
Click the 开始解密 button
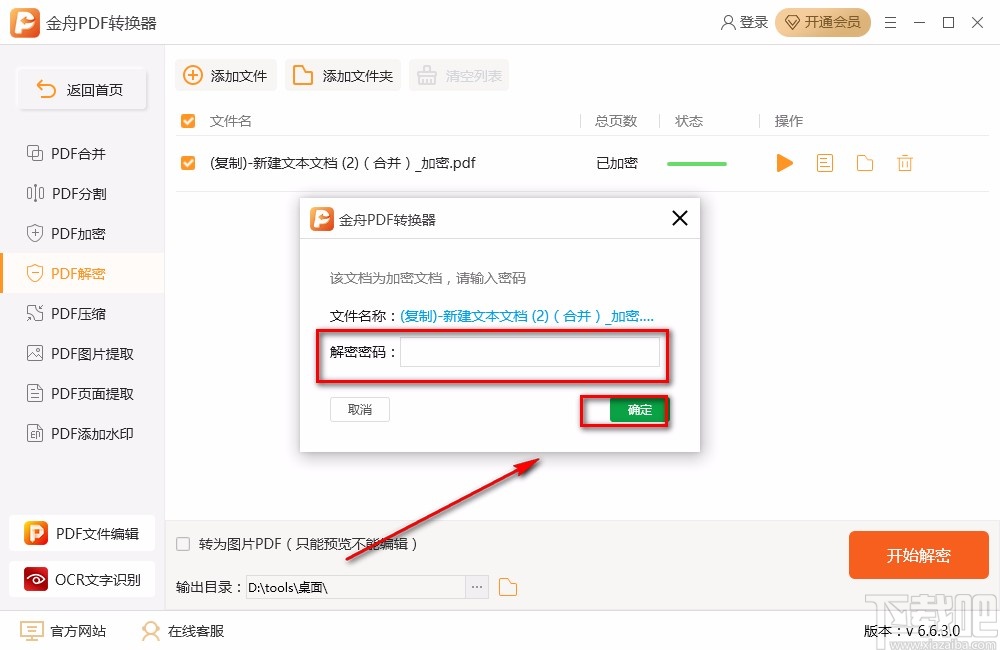click(918, 555)
